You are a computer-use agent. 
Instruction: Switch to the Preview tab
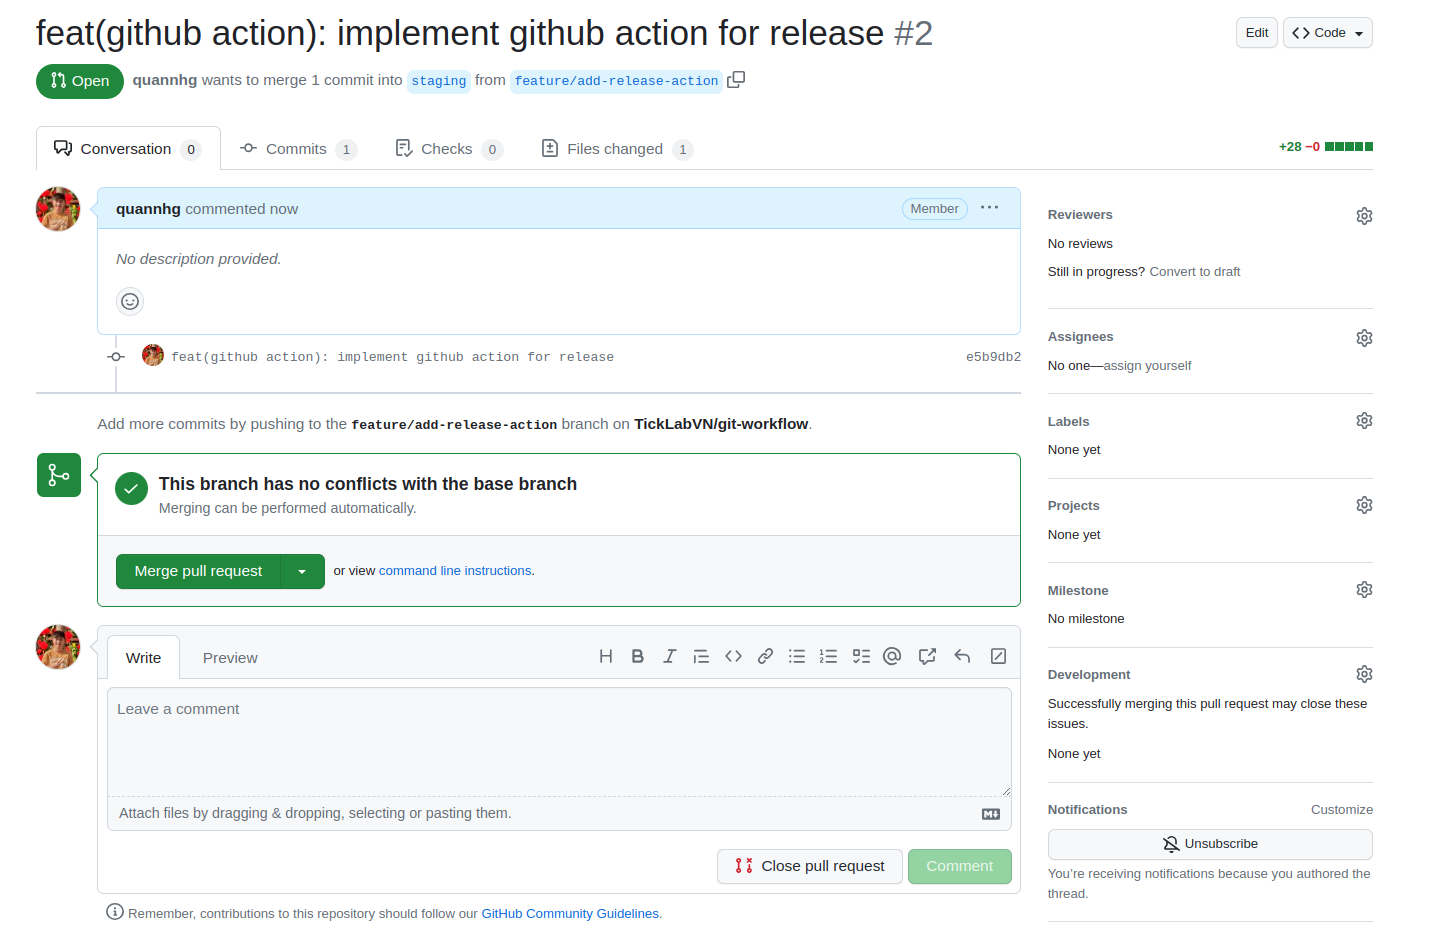(230, 658)
